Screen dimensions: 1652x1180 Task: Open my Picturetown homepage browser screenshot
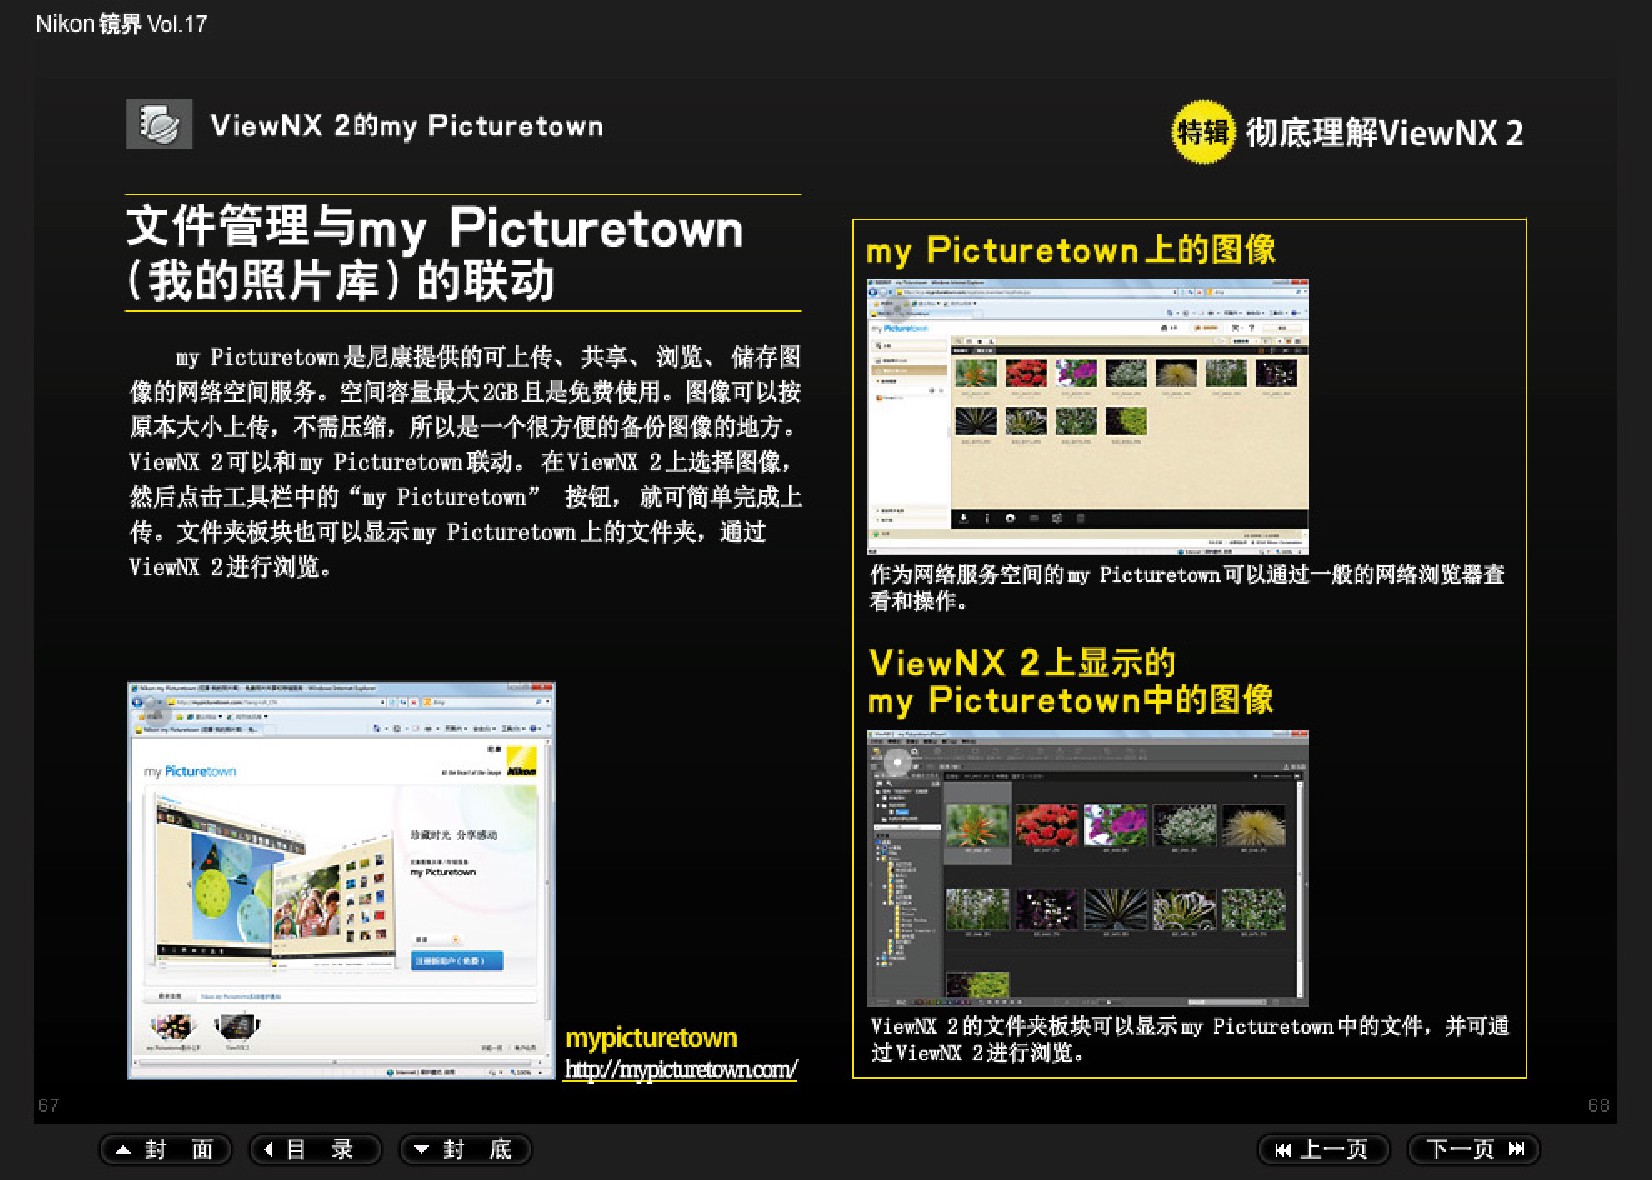(341, 880)
